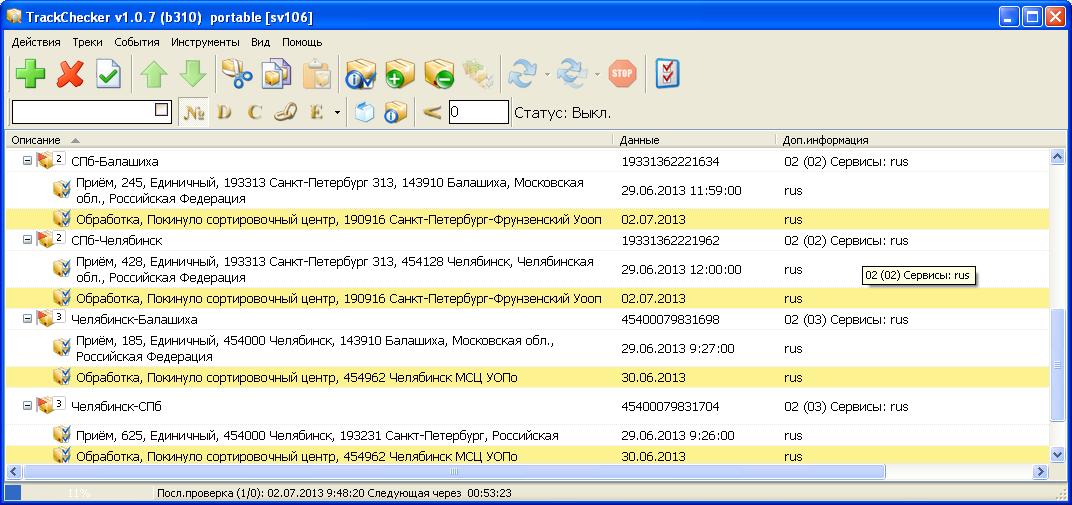The image size is (1072, 505).
Task: Click the vertical scrollbar thumb
Action: coord(1059,365)
